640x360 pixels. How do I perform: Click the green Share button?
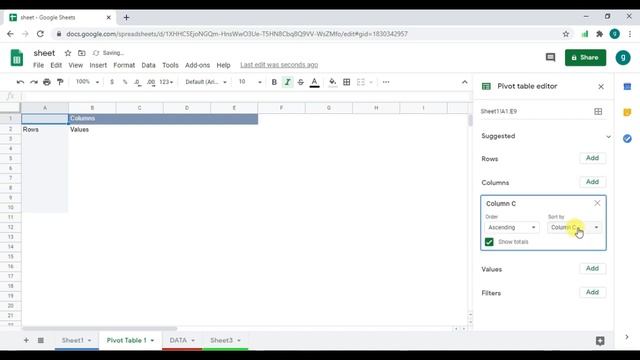click(585, 58)
